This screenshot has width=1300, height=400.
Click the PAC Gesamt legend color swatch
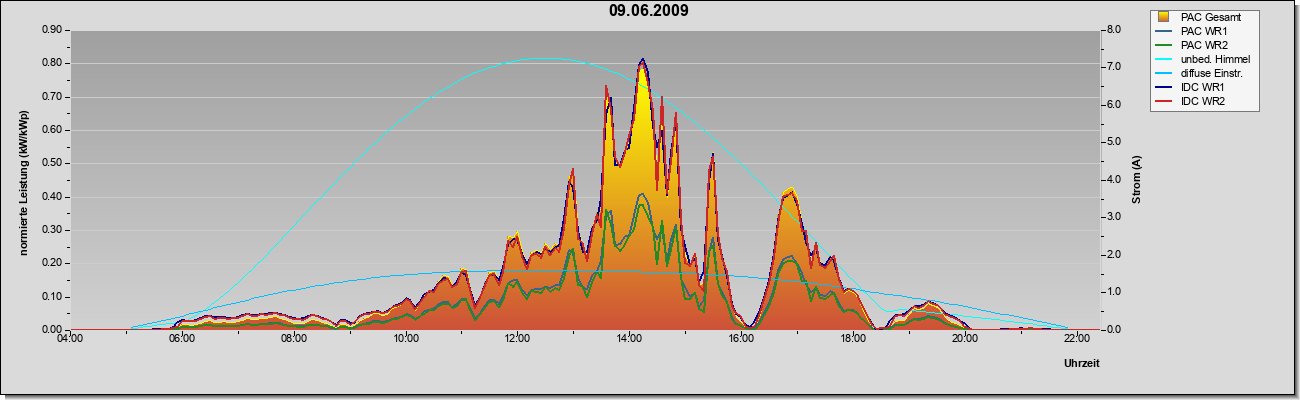1164,18
